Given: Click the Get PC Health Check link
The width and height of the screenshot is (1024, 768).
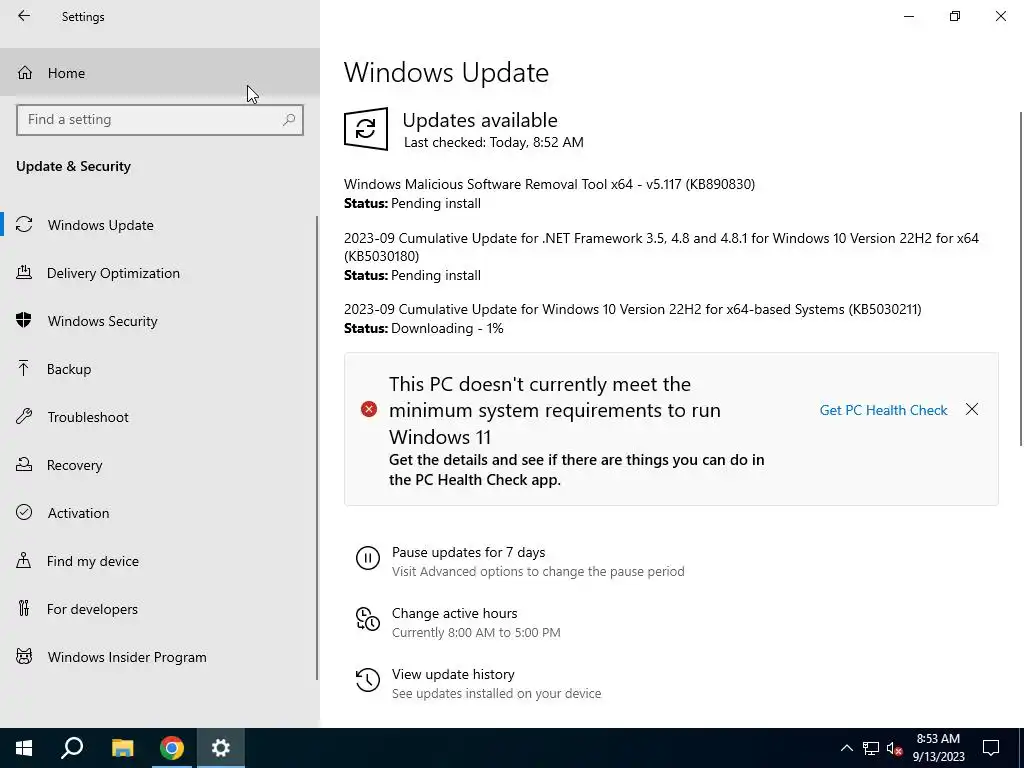Looking at the screenshot, I should click(883, 409).
